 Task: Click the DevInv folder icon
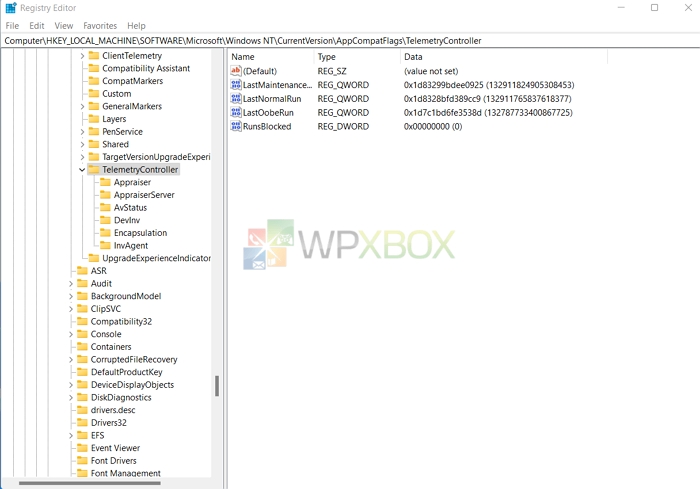click(x=105, y=220)
